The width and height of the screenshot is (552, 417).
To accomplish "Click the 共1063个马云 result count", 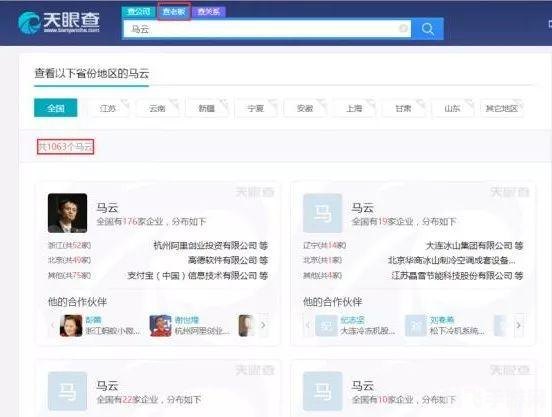I will coord(65,146).
